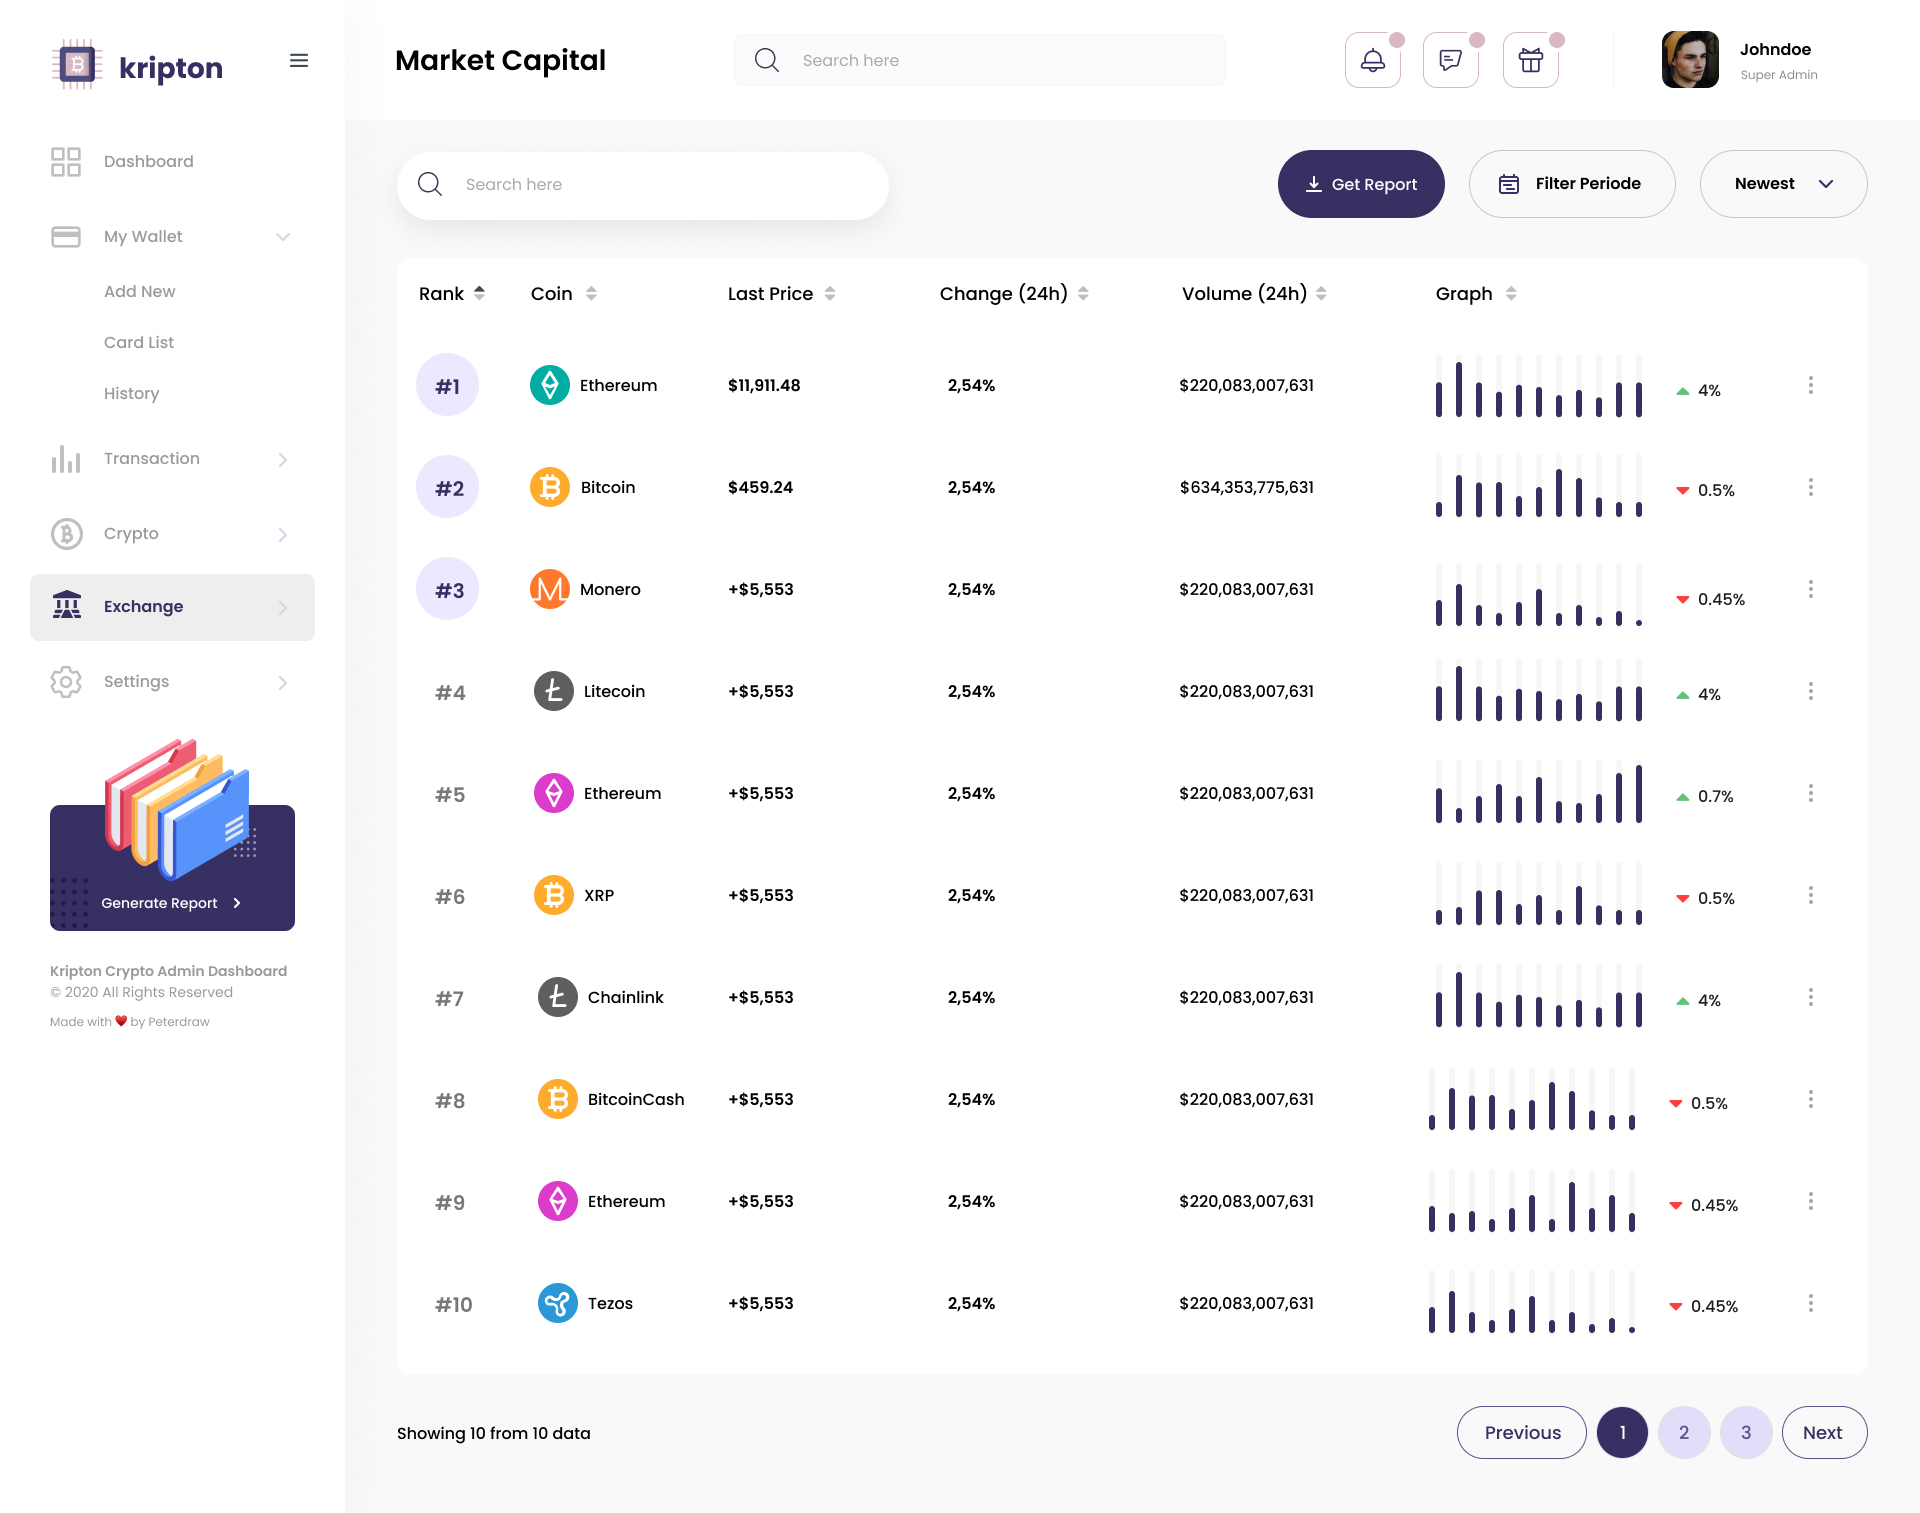Image resolution: width=1920 pixels, height=1513 pixels.
Task: Open the three-dot menu for row #1
Action: [x=1811, y=386]
